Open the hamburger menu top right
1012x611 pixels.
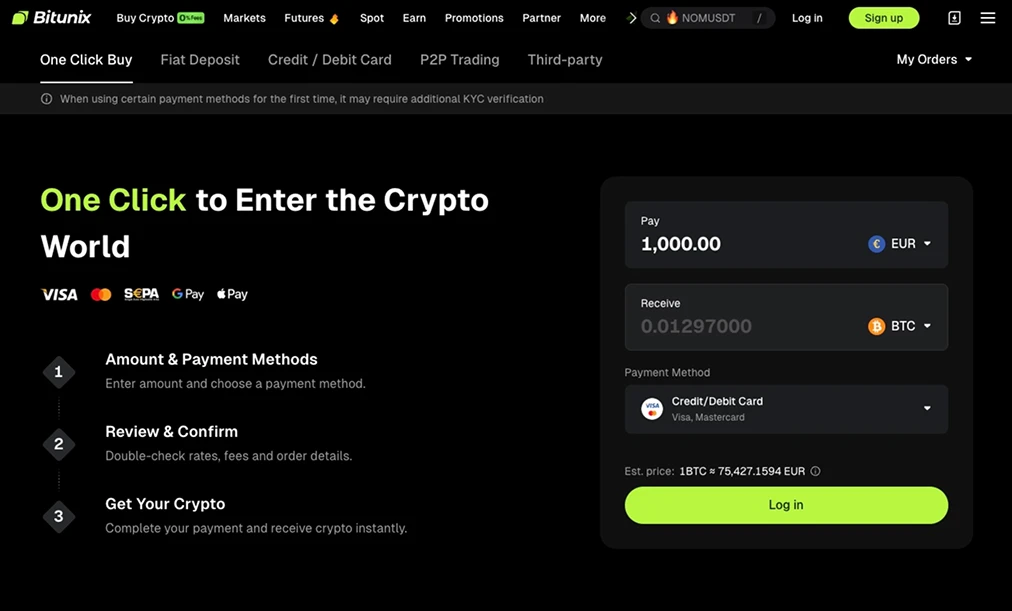point(988,17)
